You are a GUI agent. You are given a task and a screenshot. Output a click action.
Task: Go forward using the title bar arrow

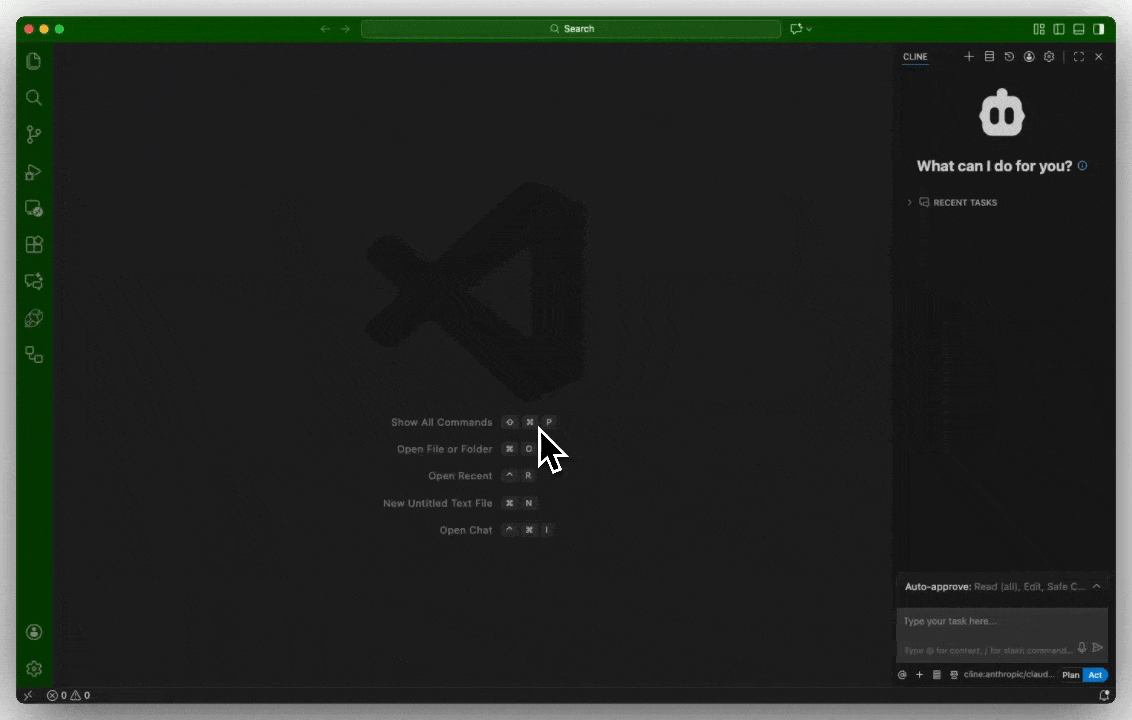345,29
